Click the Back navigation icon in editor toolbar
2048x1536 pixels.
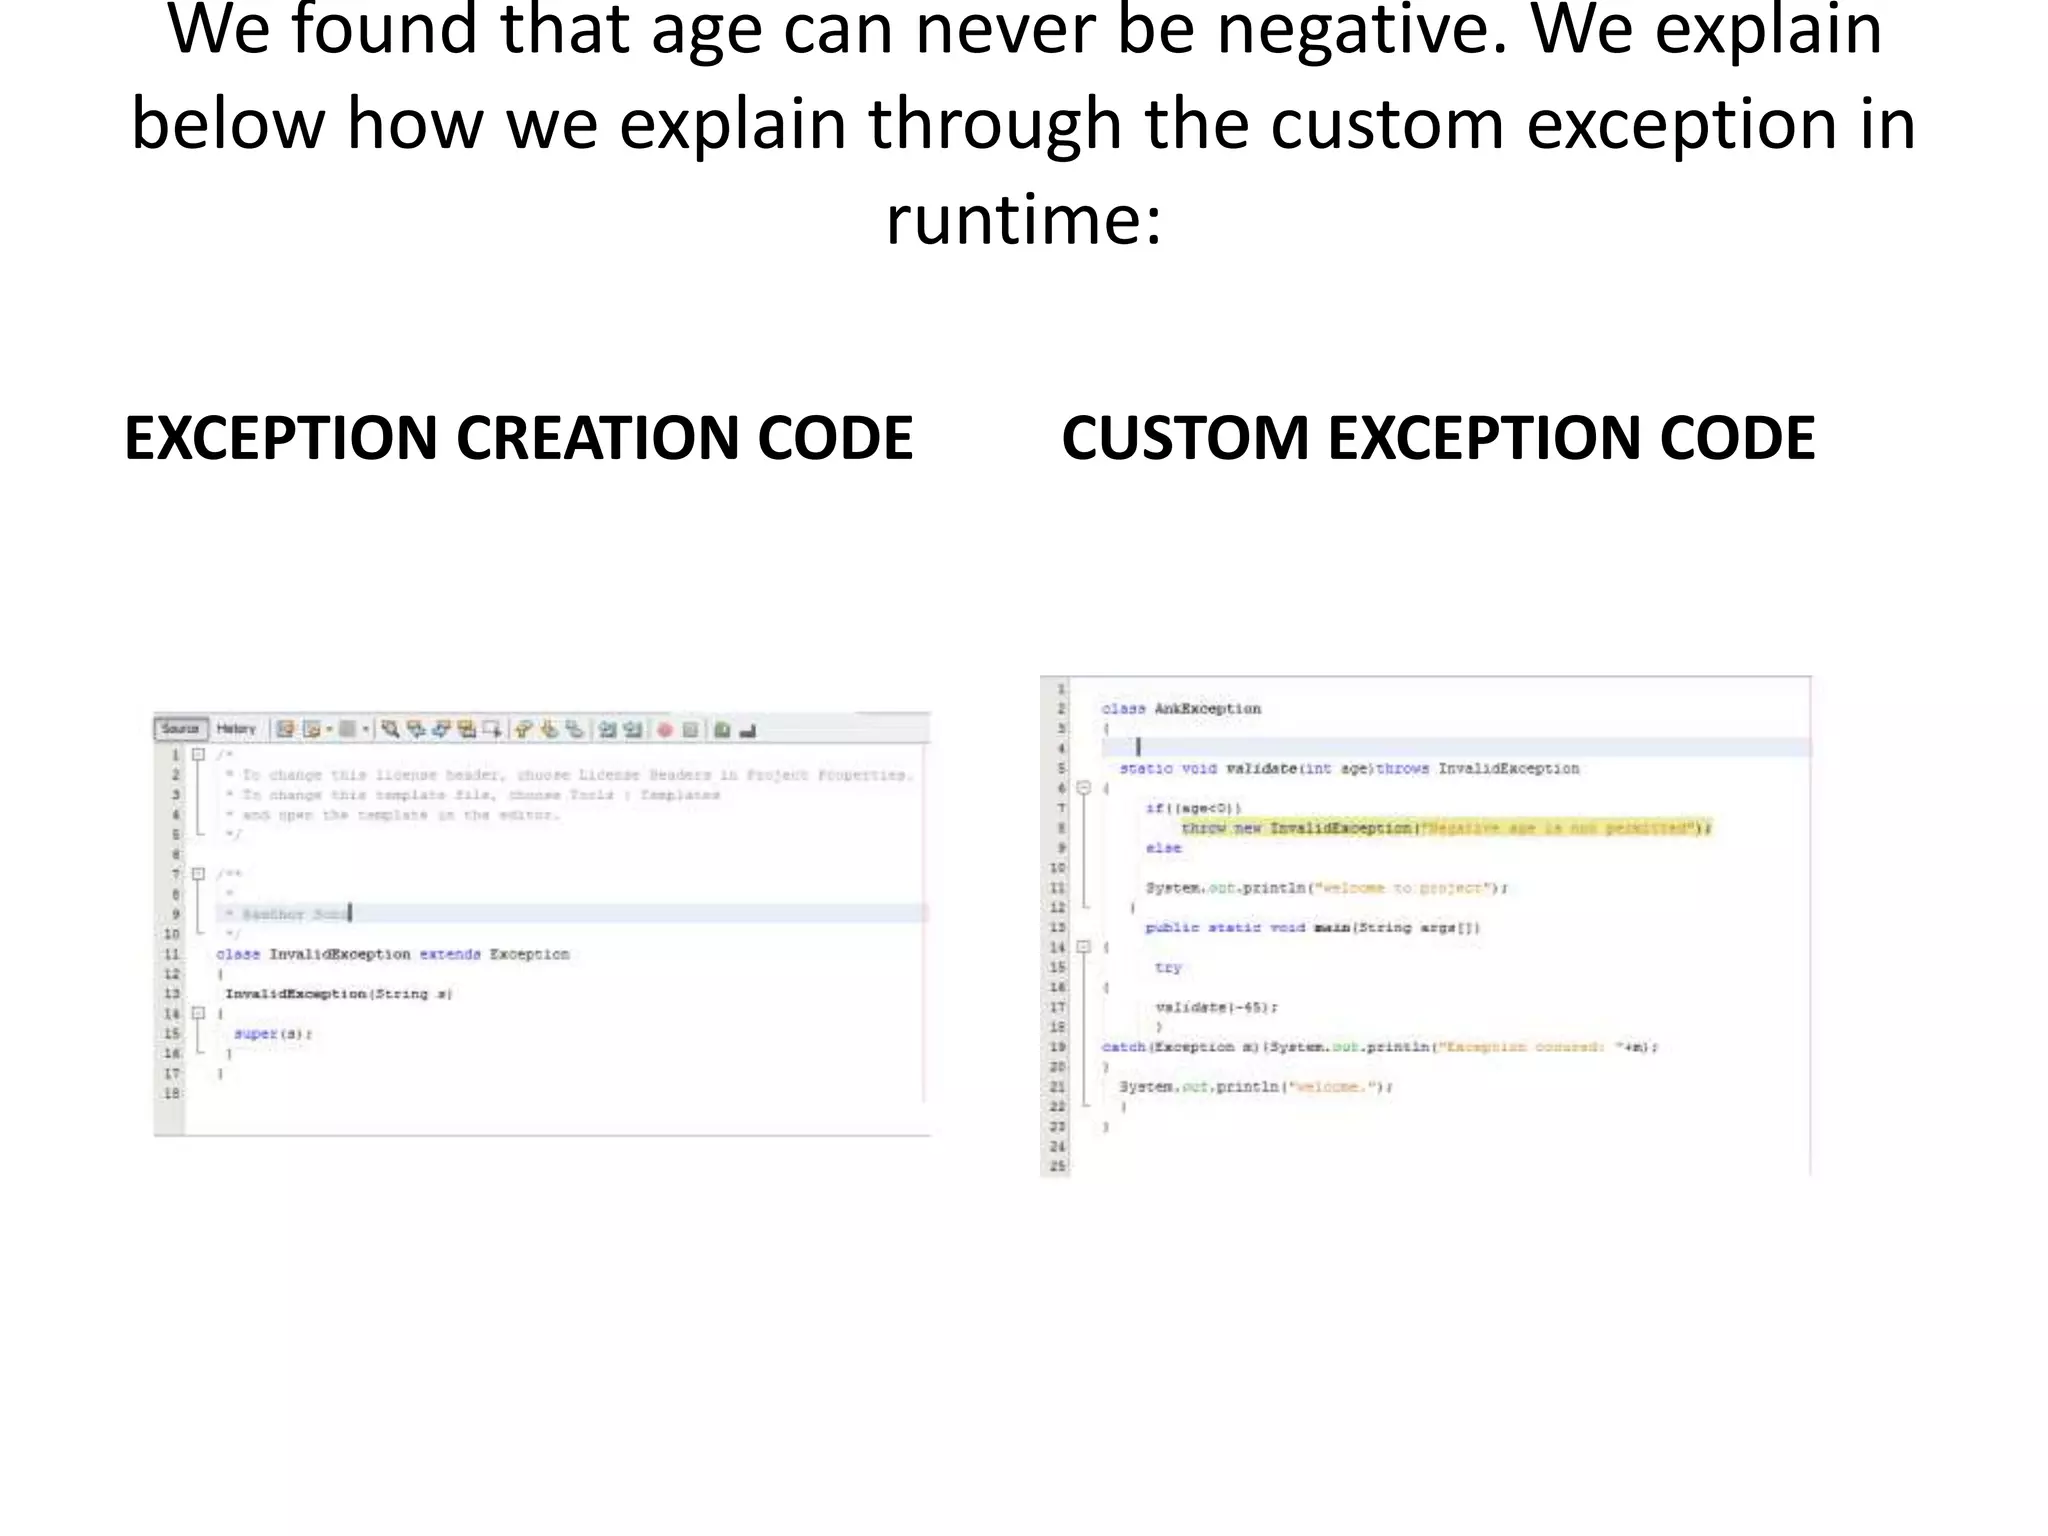coord(312,729)
